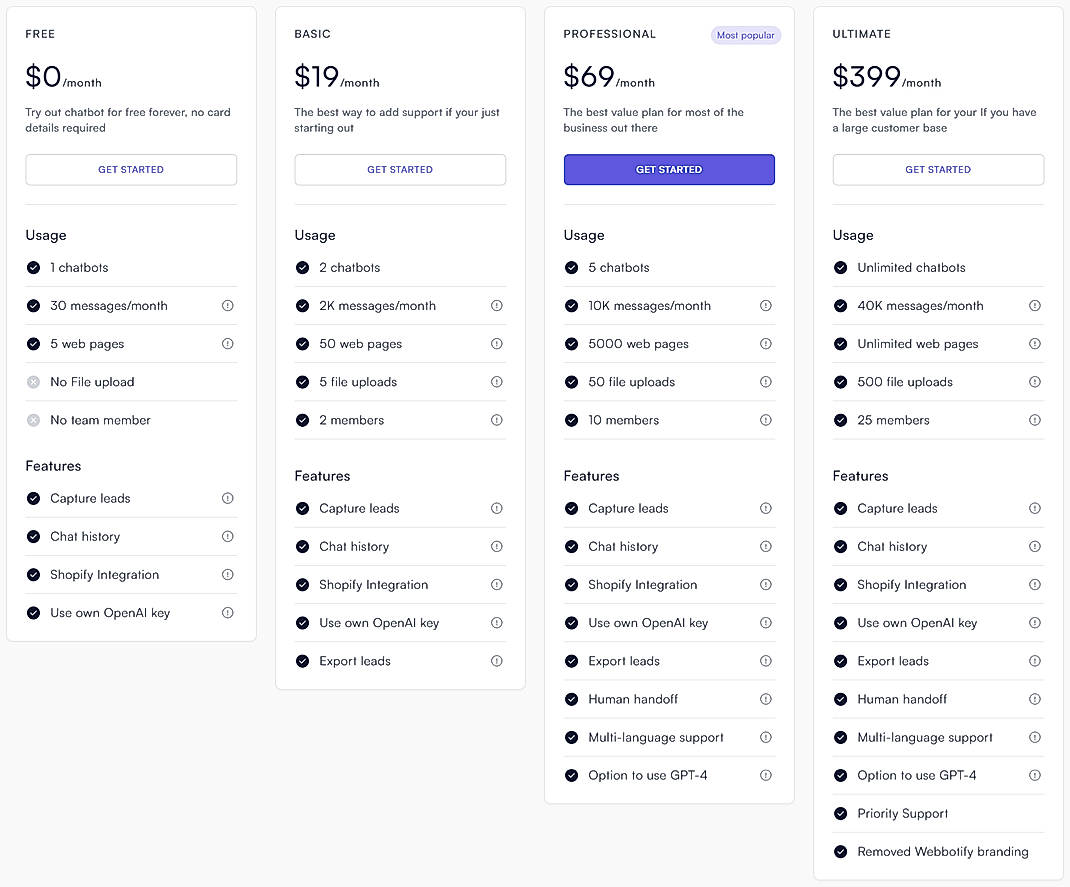Click the Most popular badge
Image resolution: width=1070 pixels, height=887 pixels.
point(745,34)
